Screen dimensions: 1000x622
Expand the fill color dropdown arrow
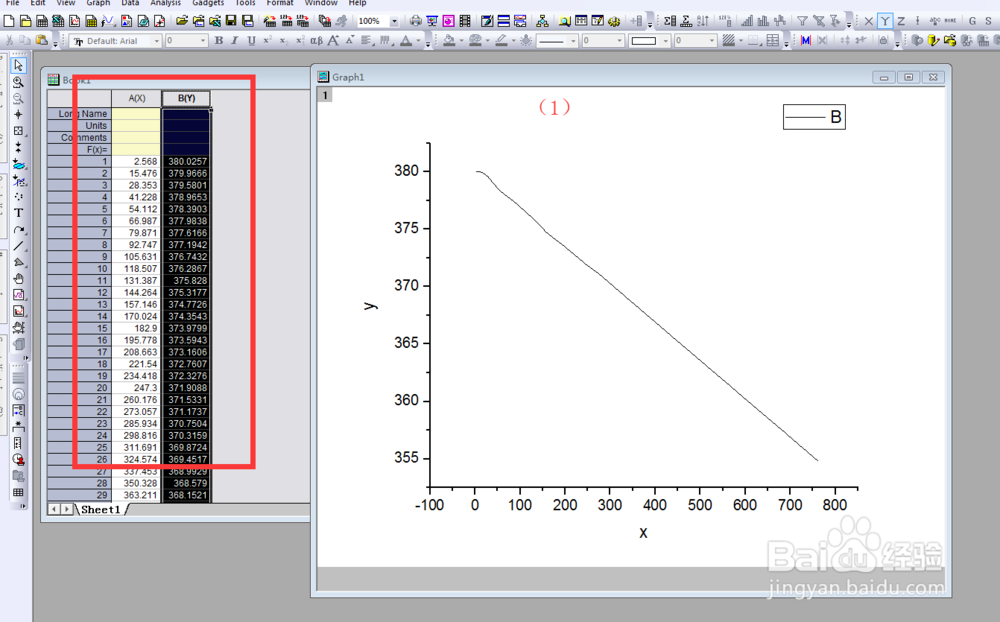[x=461, y=41]
